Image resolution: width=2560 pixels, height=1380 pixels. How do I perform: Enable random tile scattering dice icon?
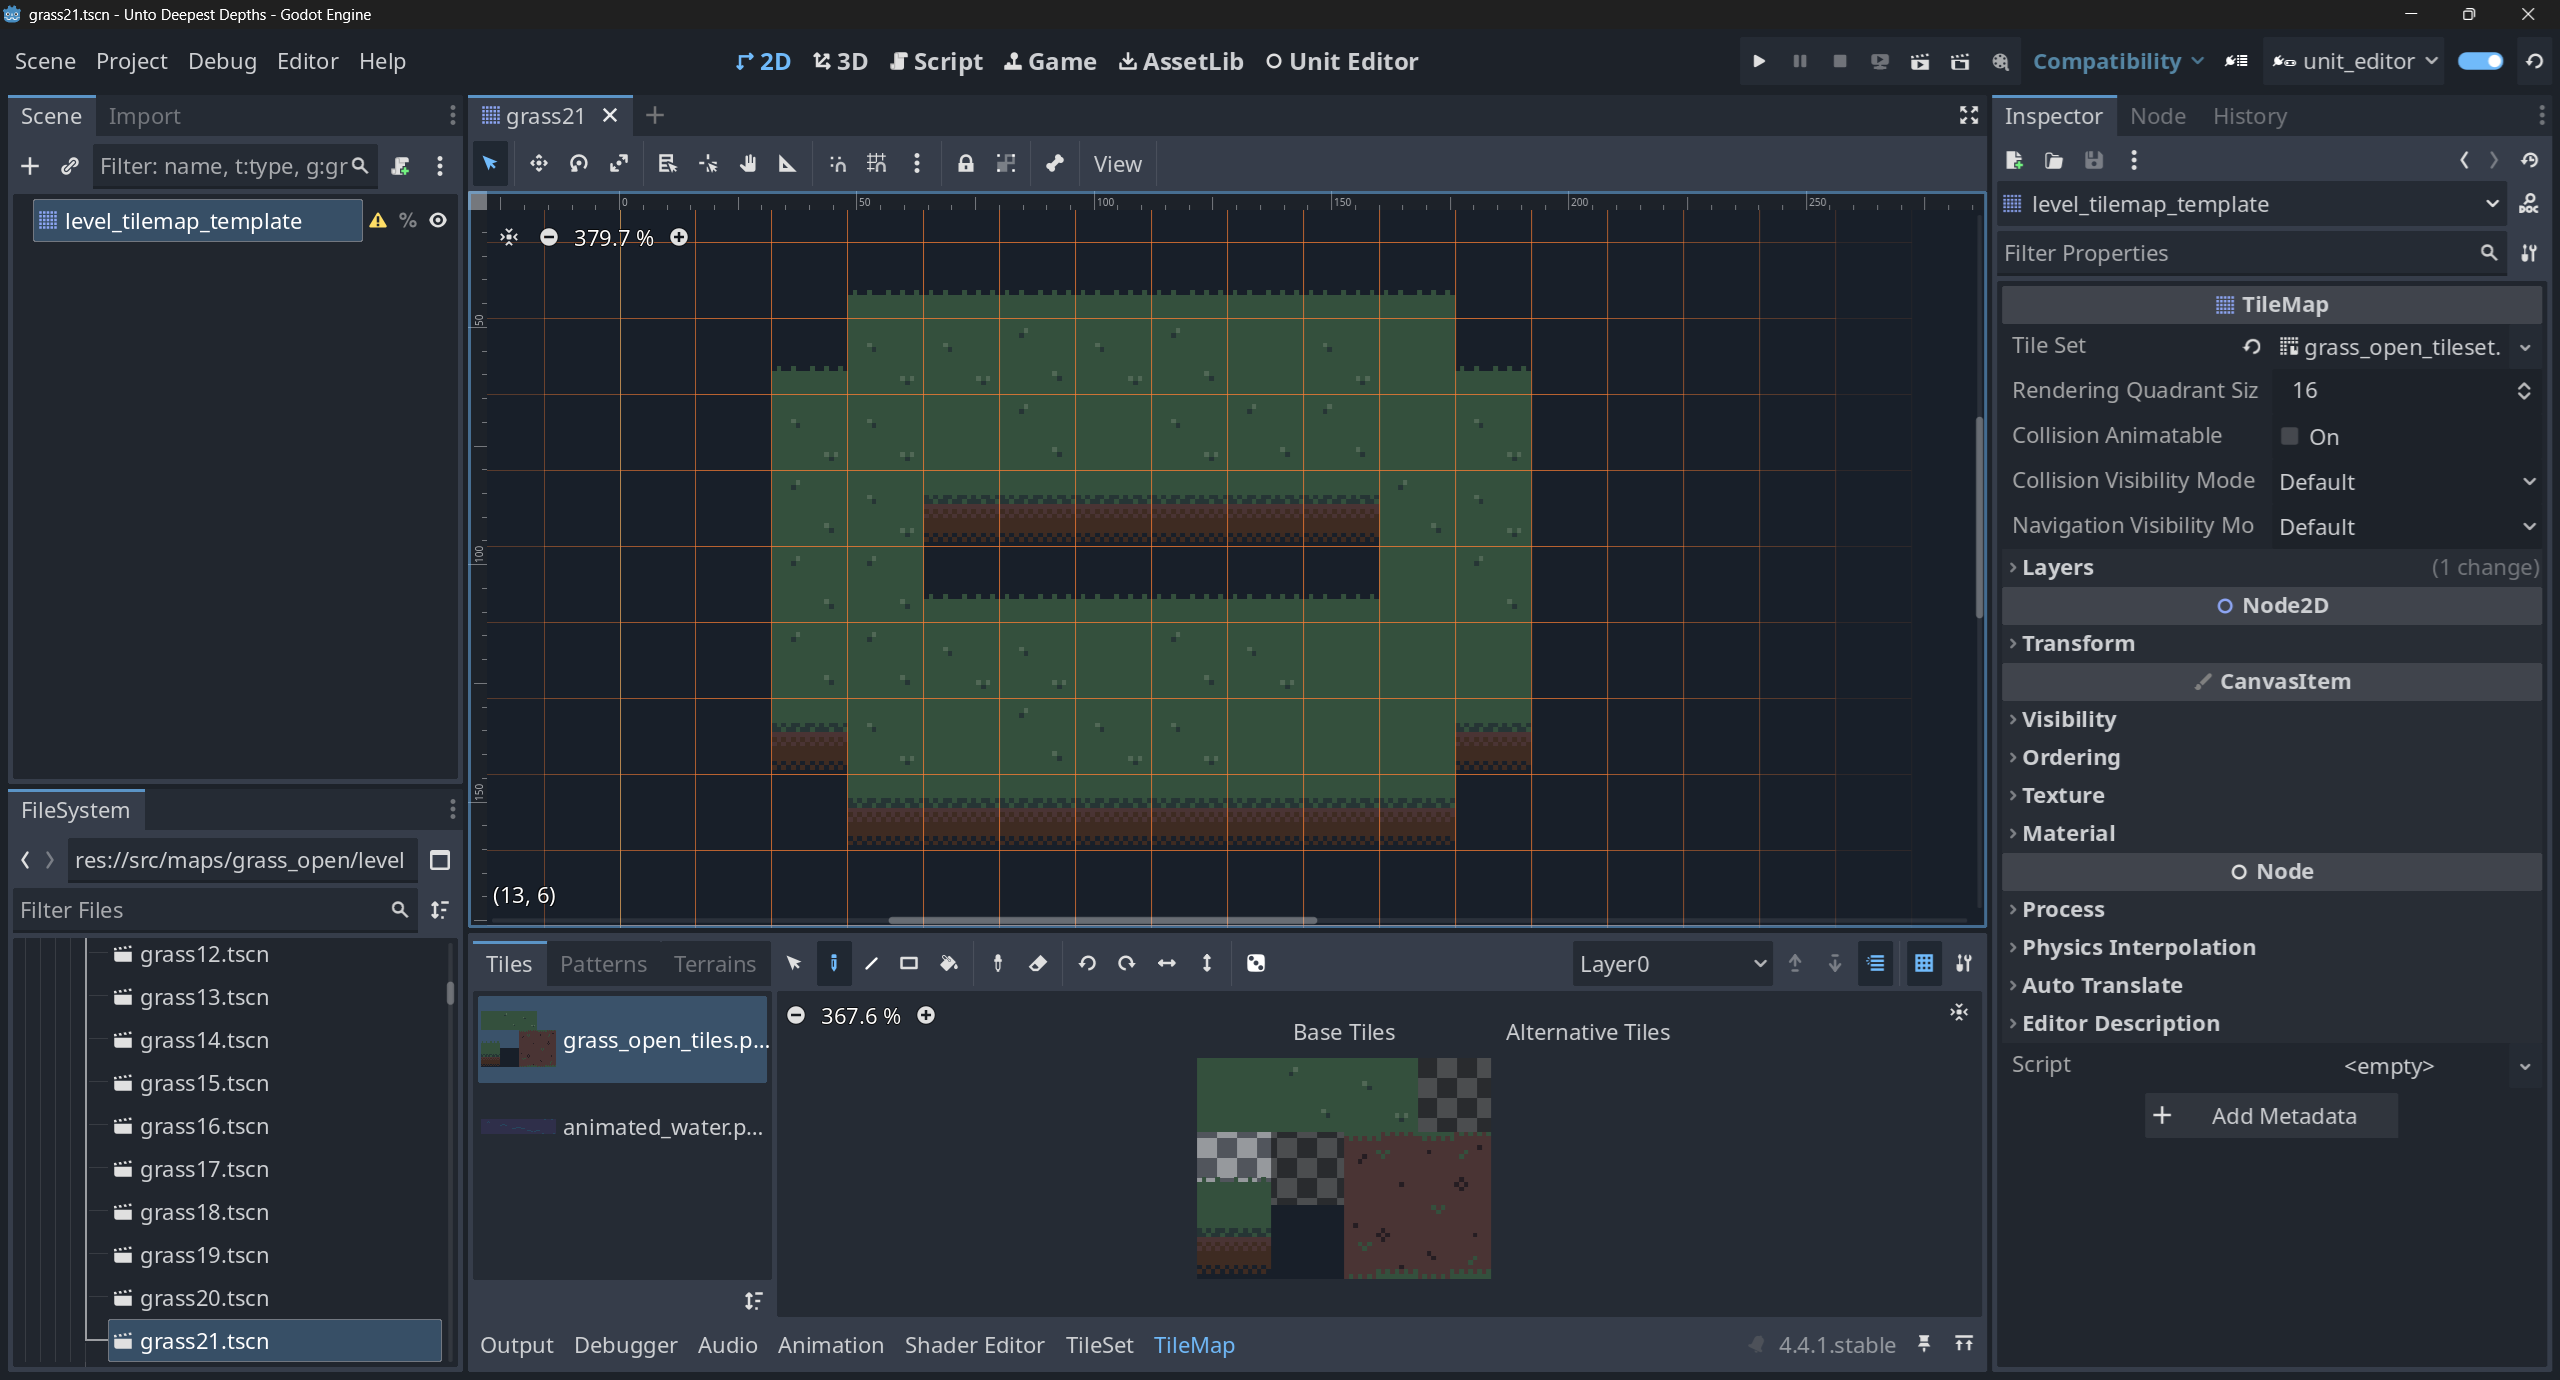1256,963
